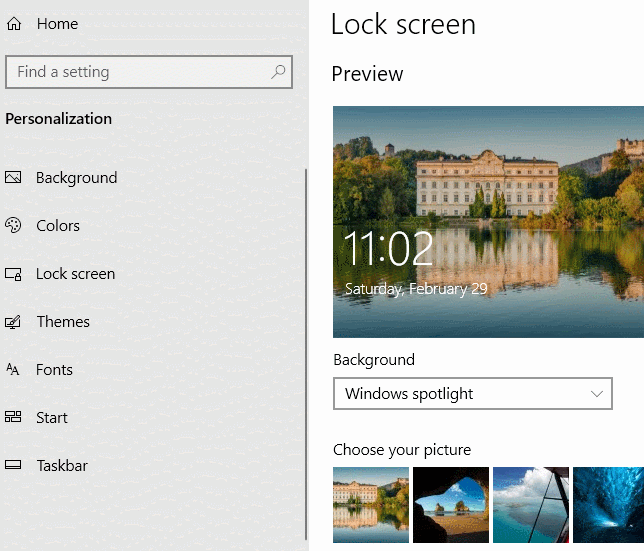Open the Home settings page
644x551 pixels.
tap(57, 24)
